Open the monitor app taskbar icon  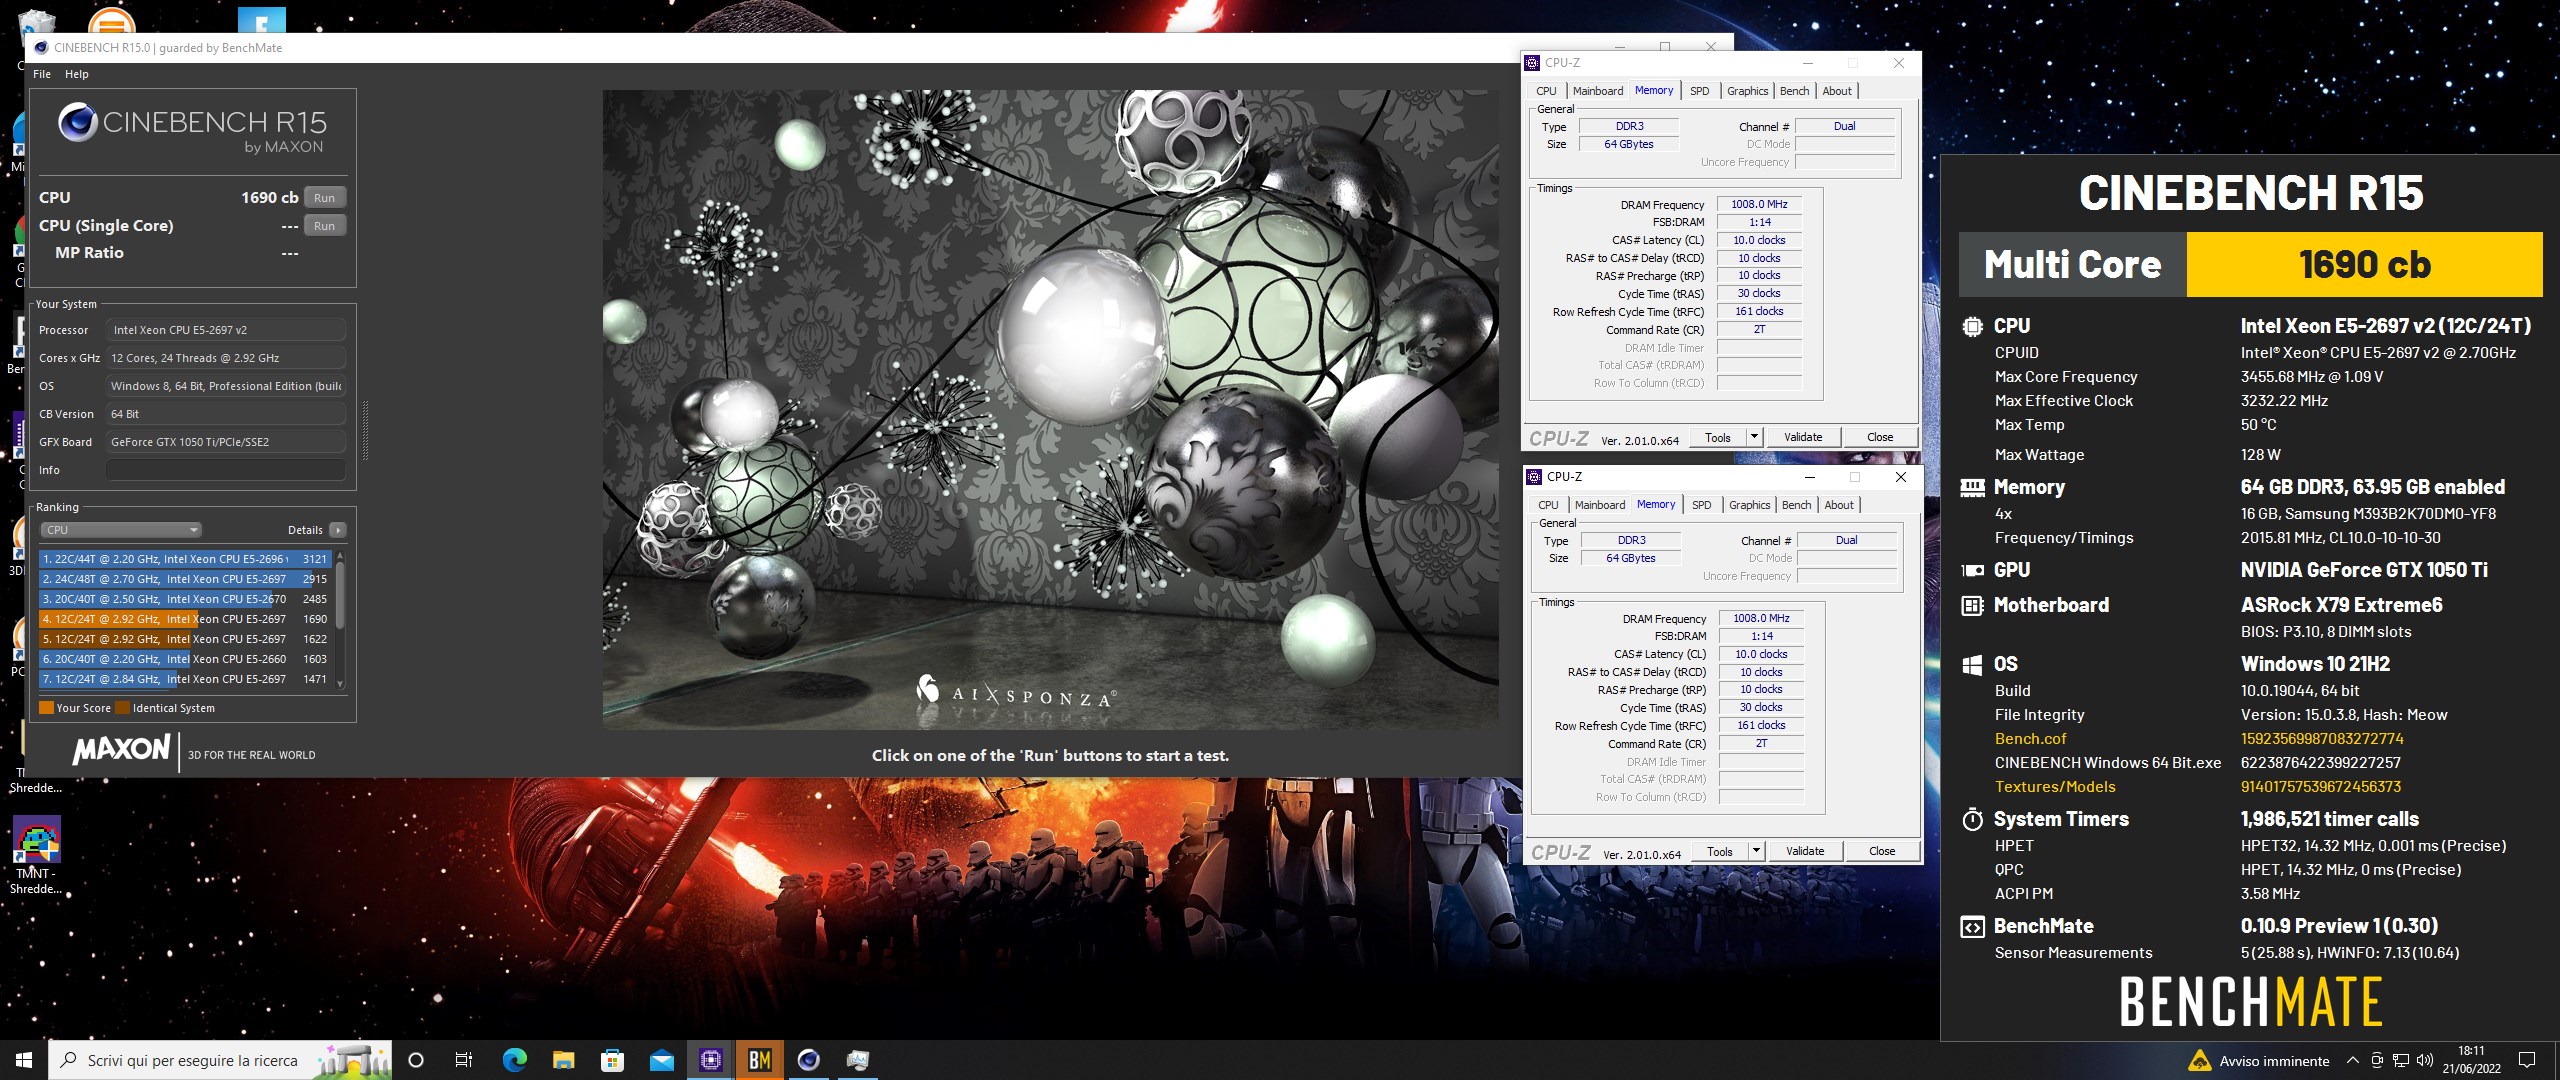click(858, 1060)
